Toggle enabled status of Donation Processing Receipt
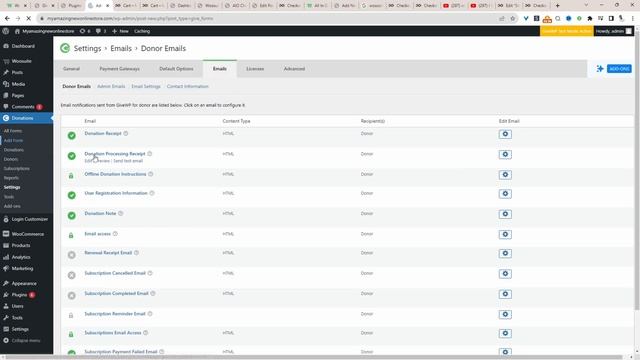This screenshot has height=360, width=640. 71,156
